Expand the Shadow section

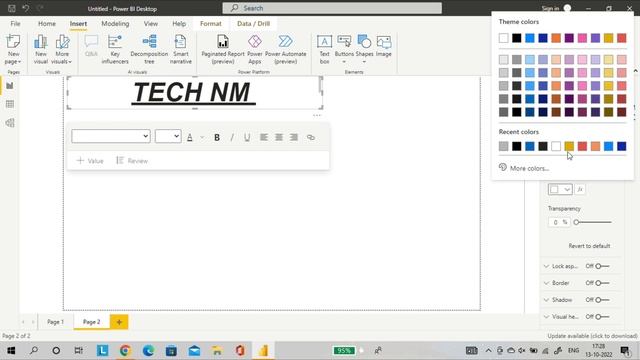tap(547, 300)
